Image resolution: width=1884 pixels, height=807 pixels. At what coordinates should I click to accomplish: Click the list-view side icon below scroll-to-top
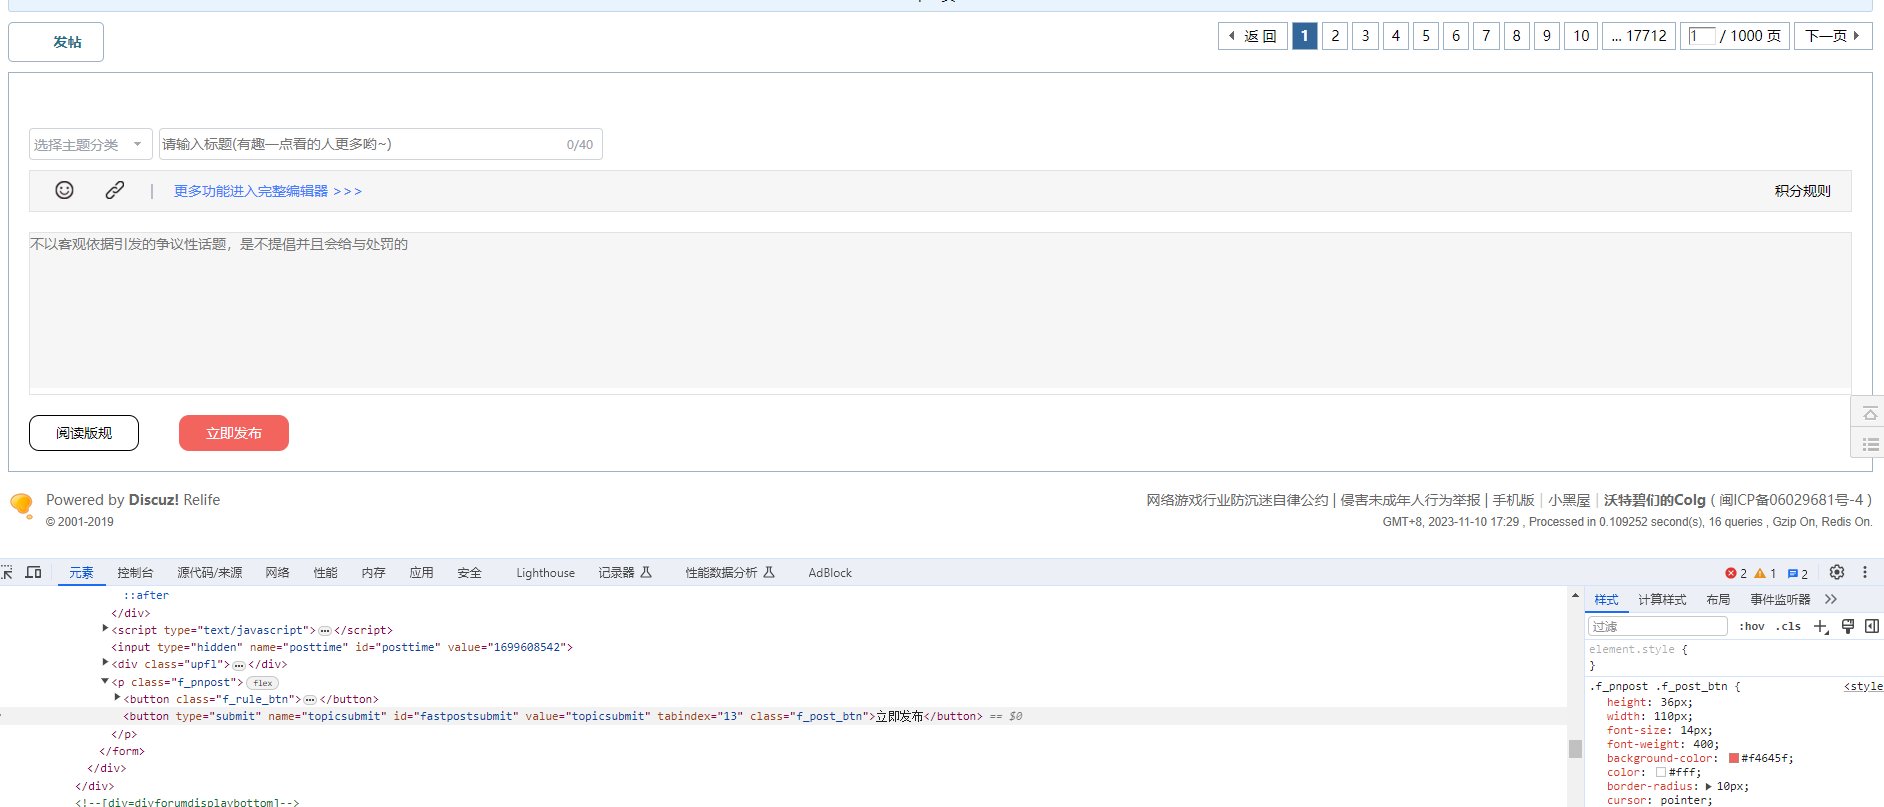pos(1869,443)
